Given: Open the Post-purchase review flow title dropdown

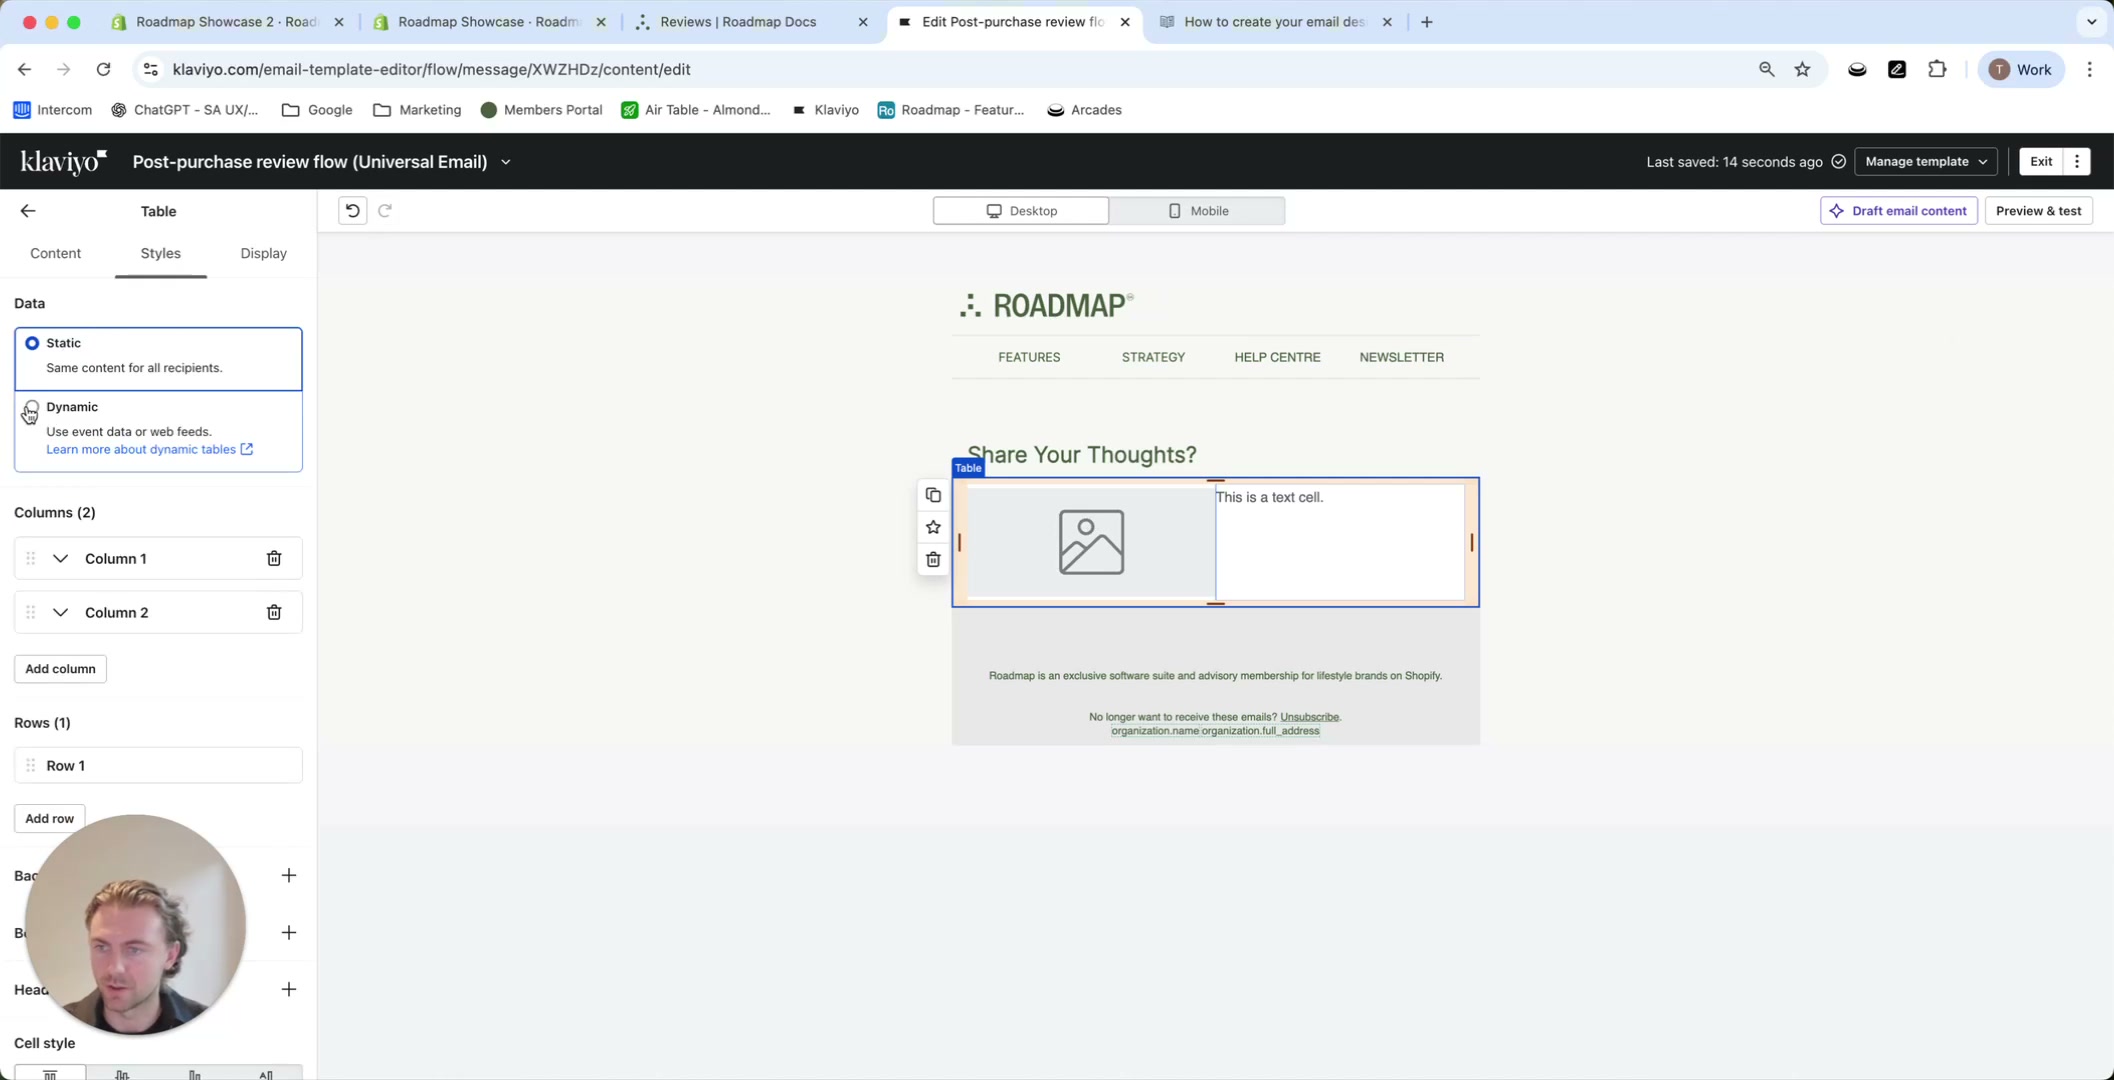Looking at the screenshot, I should tap(506, 161).
